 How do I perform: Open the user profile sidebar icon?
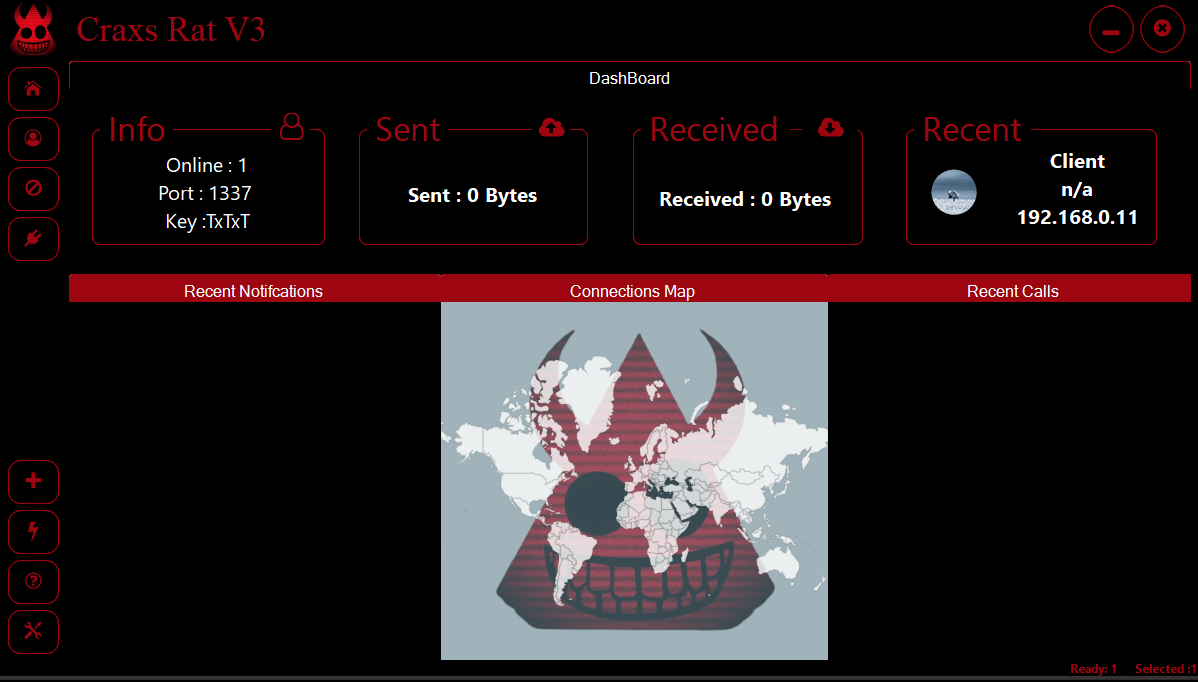pos(33,138)
